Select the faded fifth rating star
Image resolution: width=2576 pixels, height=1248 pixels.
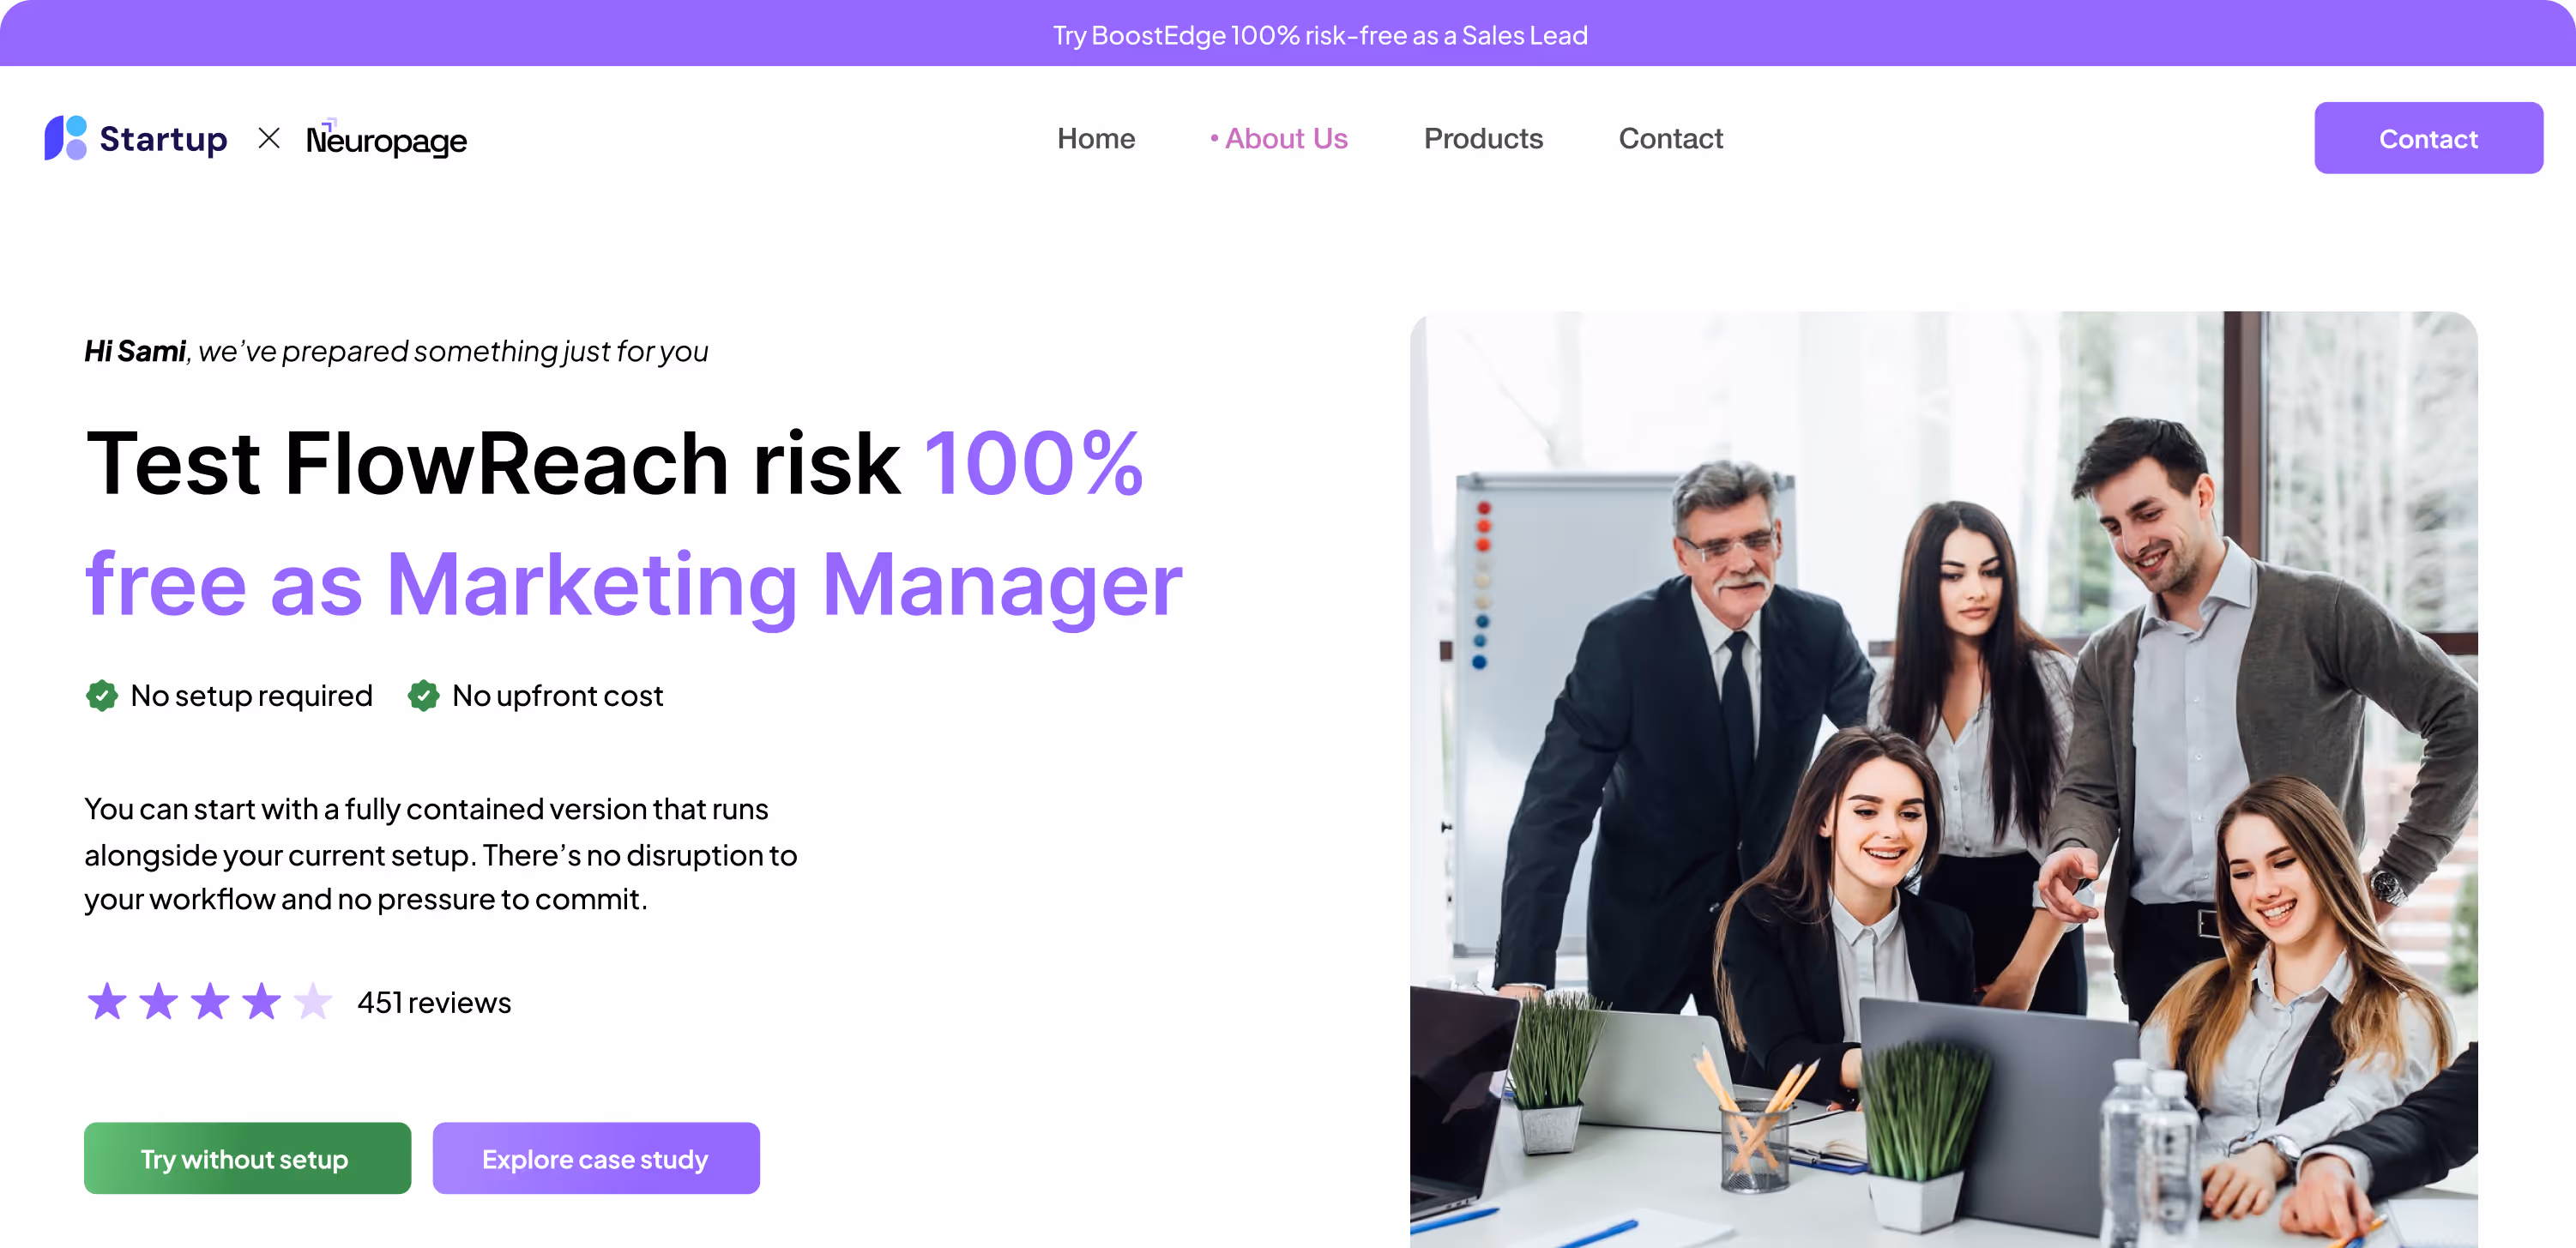(x=313, y=1001)
